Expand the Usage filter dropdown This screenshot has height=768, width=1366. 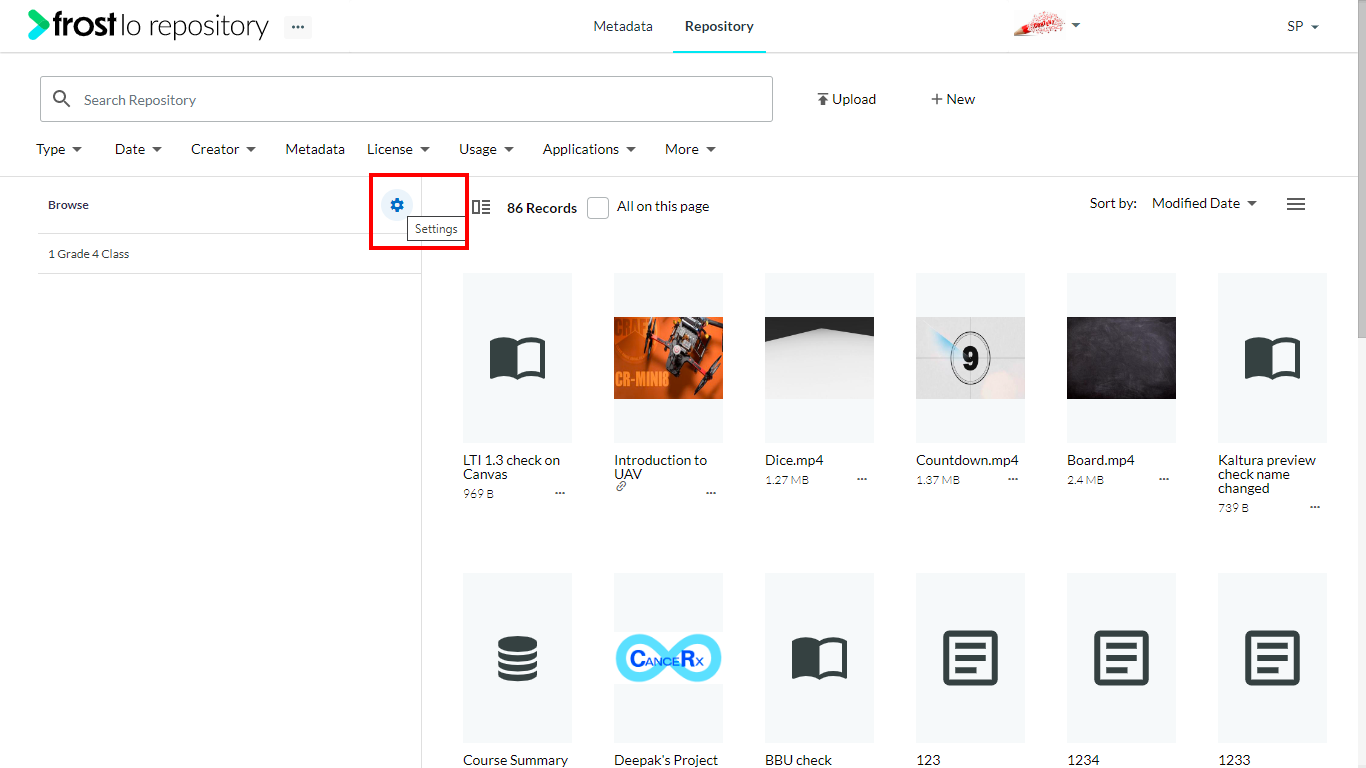point(486,149)
